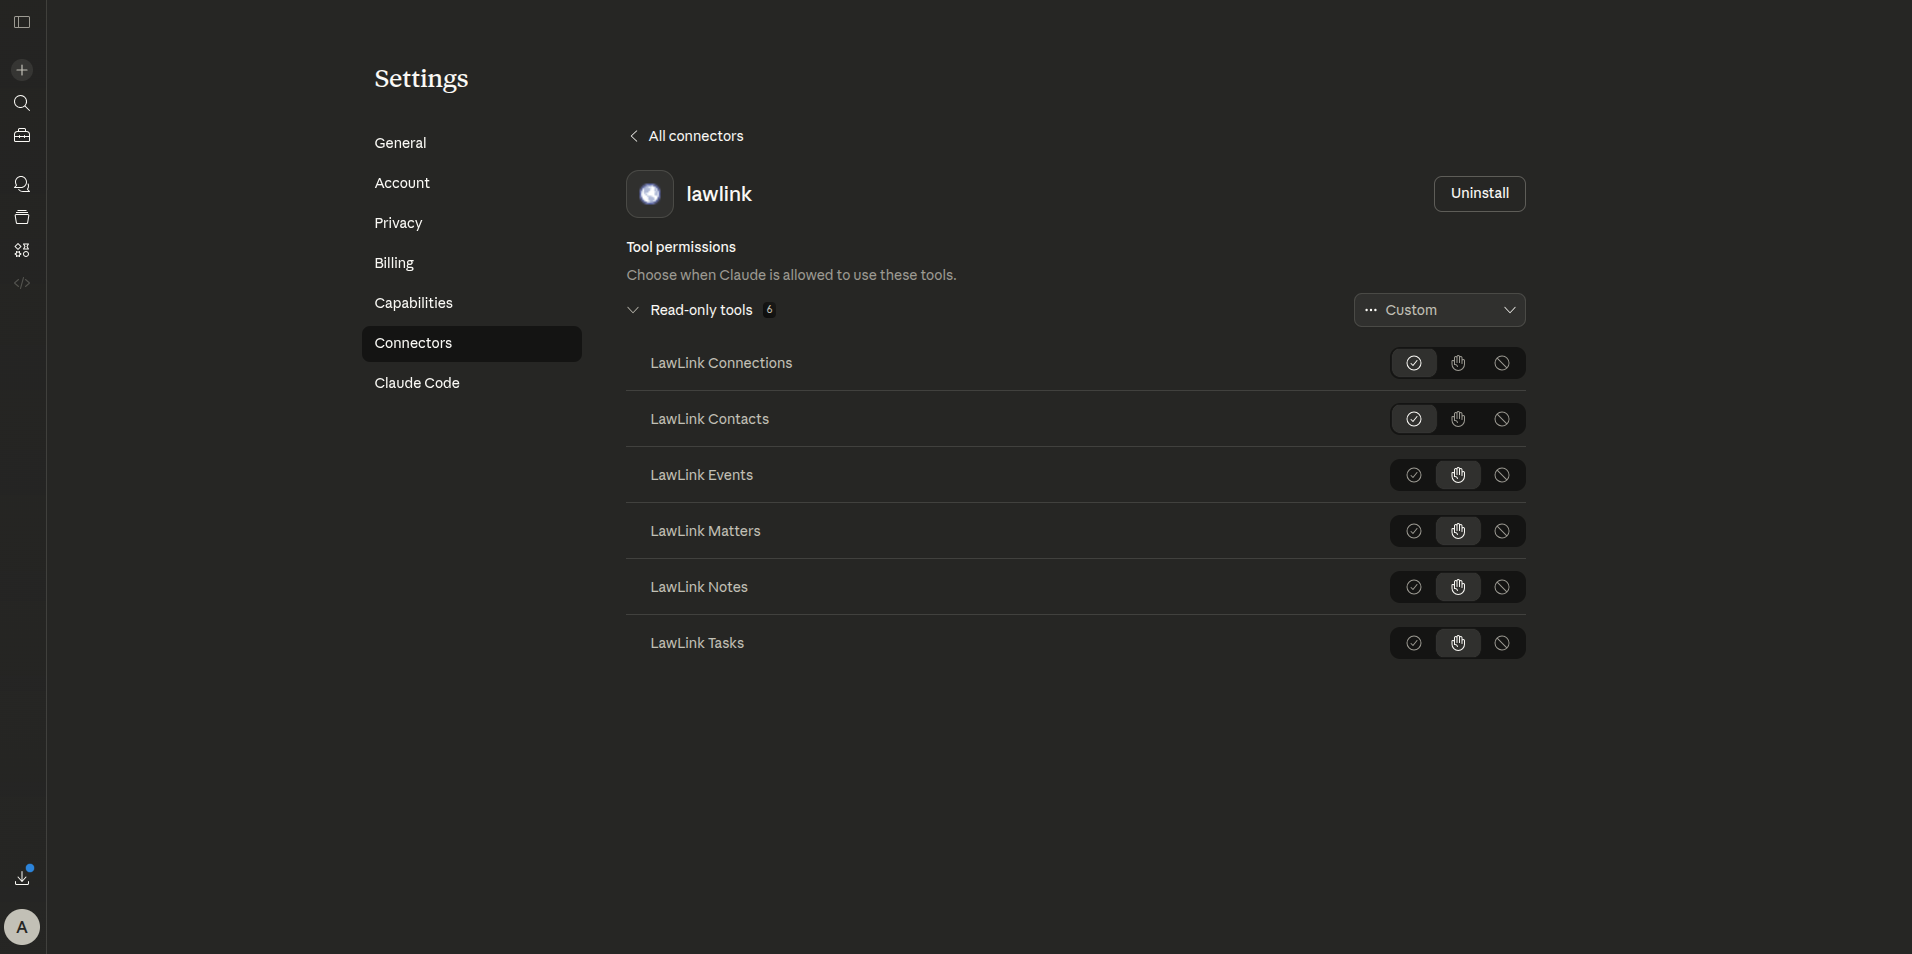Set LawLink Matters to always allow
1912x954 pixels.
[1414, 531]
